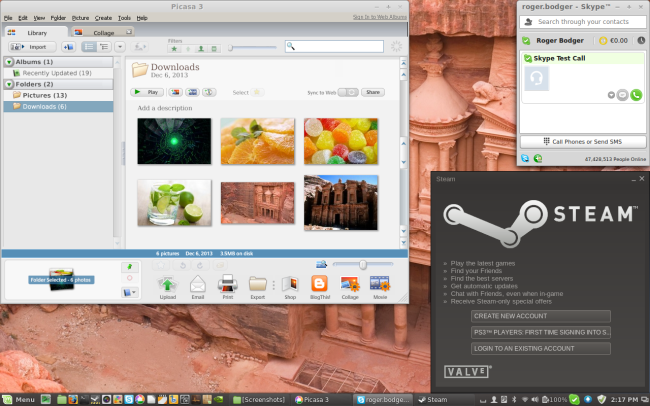
Task: Toggle starred photos filter
Action: click(x=174, y=49)
